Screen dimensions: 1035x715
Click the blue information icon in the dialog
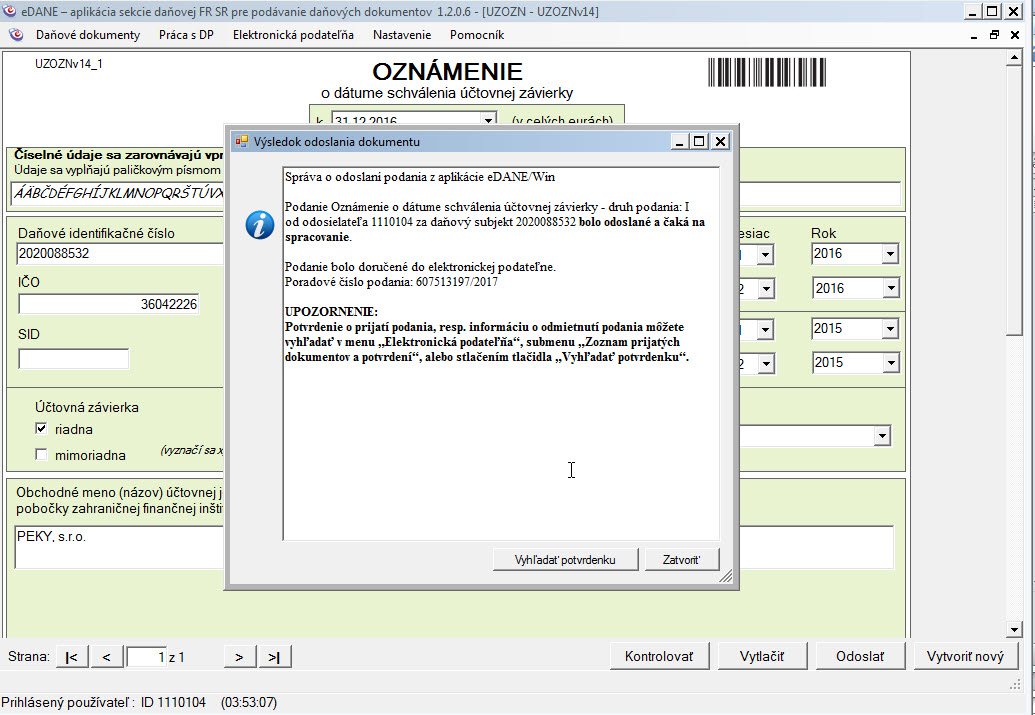click(259, 225)
